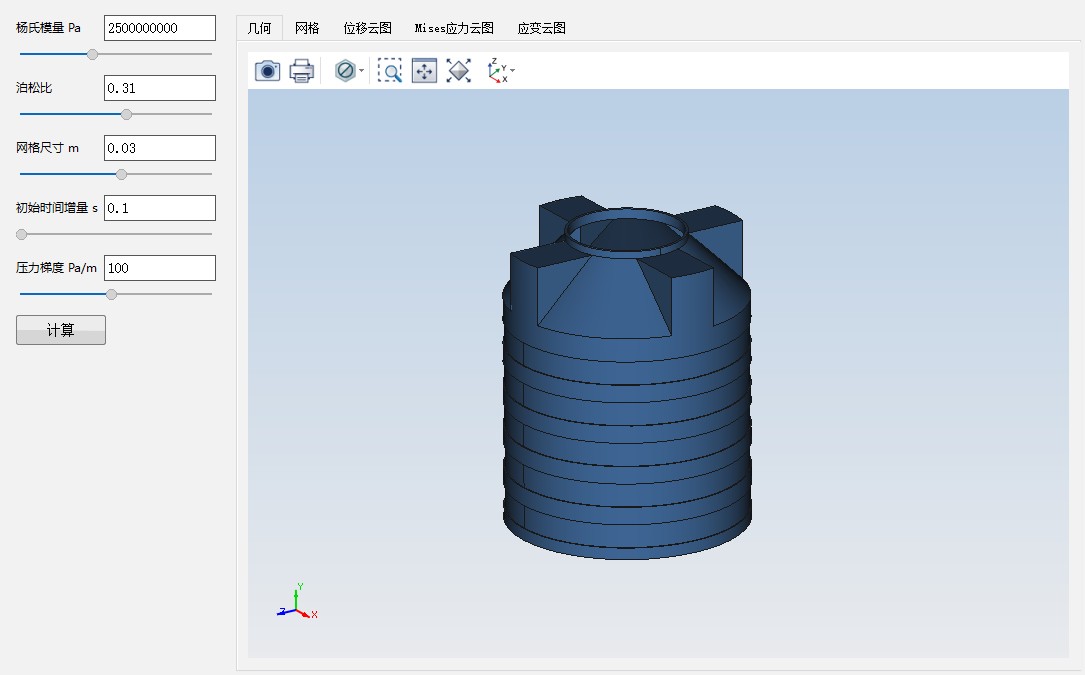Click the 初始时间增量 s label
Image resolution: width=1085 pixels, height=675 pixels.
click(57, 208)
